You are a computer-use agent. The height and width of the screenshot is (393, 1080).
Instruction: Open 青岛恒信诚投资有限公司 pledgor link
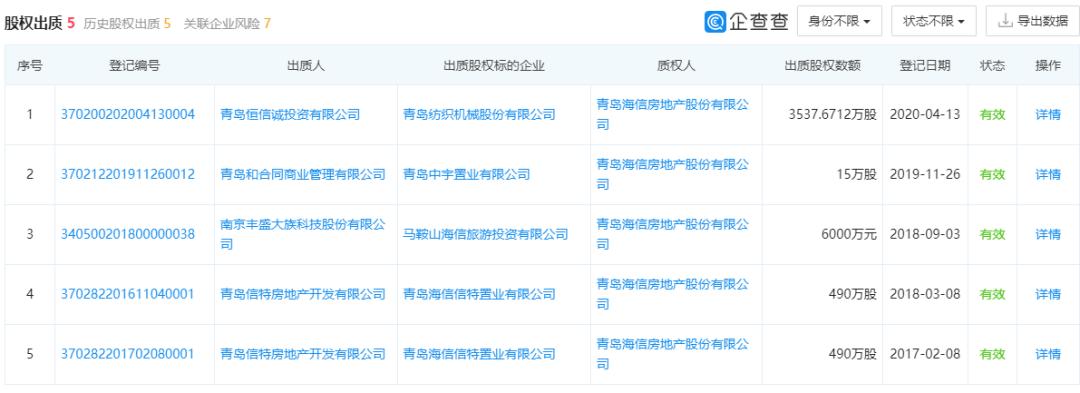tap(290, 115)
